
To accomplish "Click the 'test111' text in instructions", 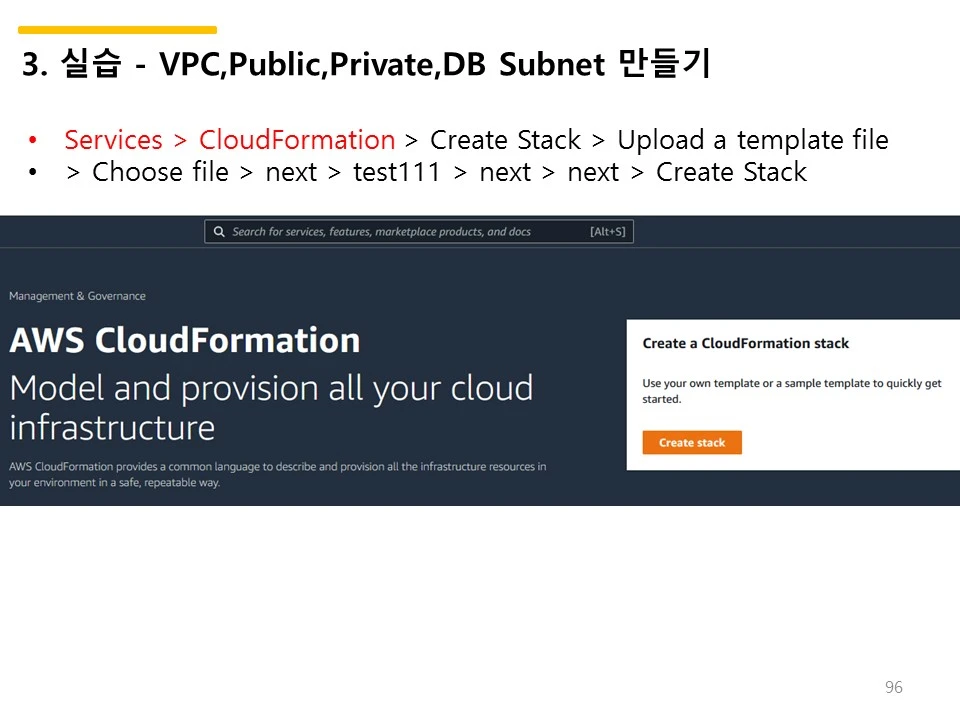I will [x=396, y=172].
